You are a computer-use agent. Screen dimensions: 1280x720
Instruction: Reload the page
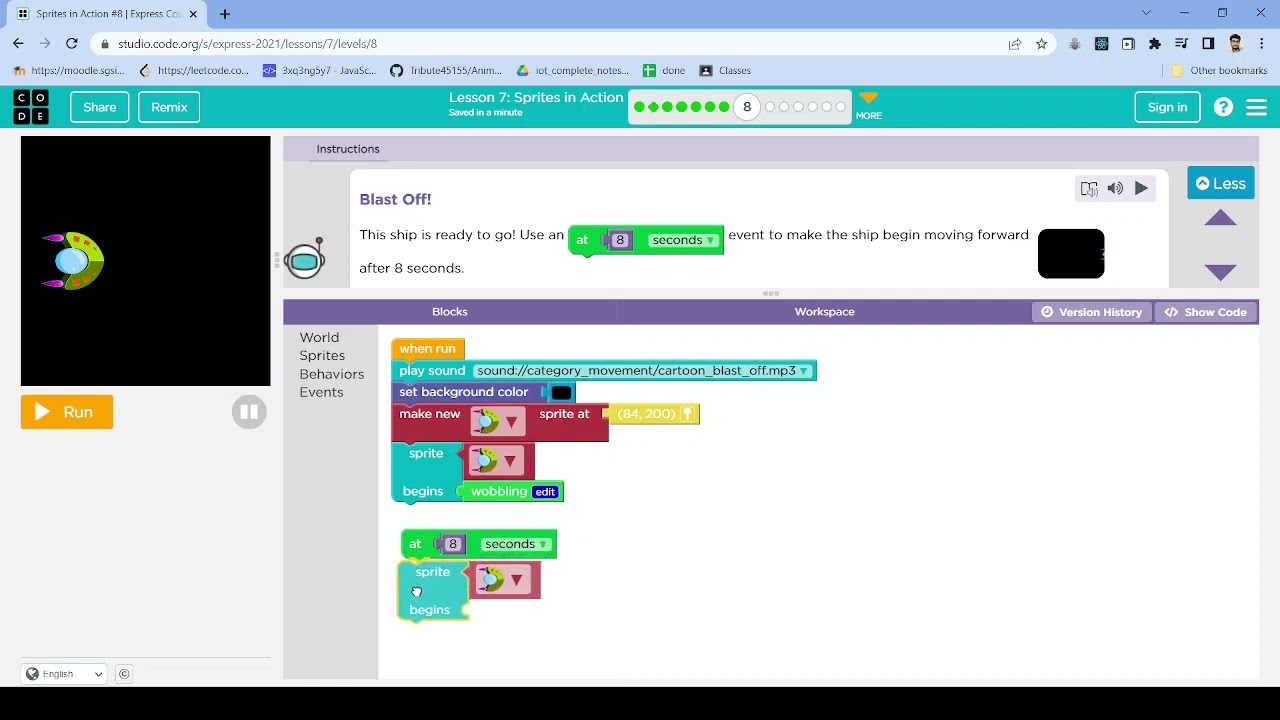coord(71,44)
